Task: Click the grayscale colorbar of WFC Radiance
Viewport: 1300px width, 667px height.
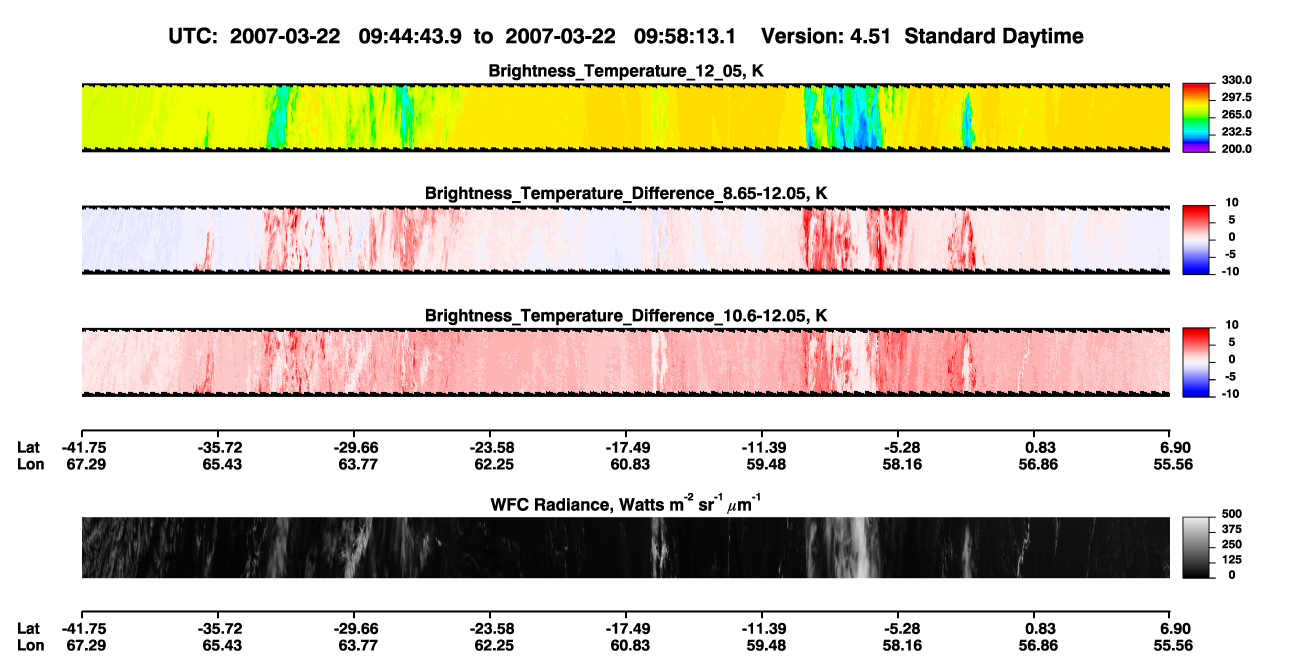Action: pyautogui.click(x=1196, y=547)
